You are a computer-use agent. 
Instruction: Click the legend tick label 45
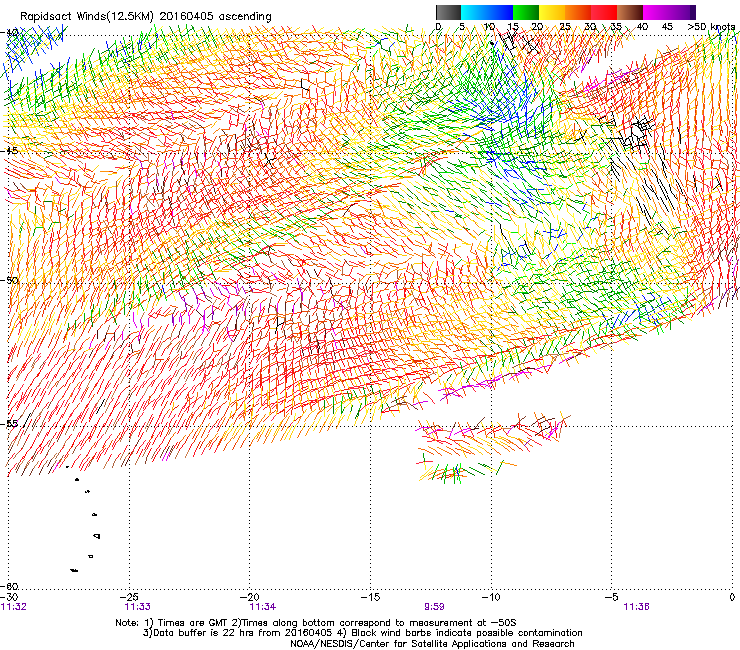667,27
